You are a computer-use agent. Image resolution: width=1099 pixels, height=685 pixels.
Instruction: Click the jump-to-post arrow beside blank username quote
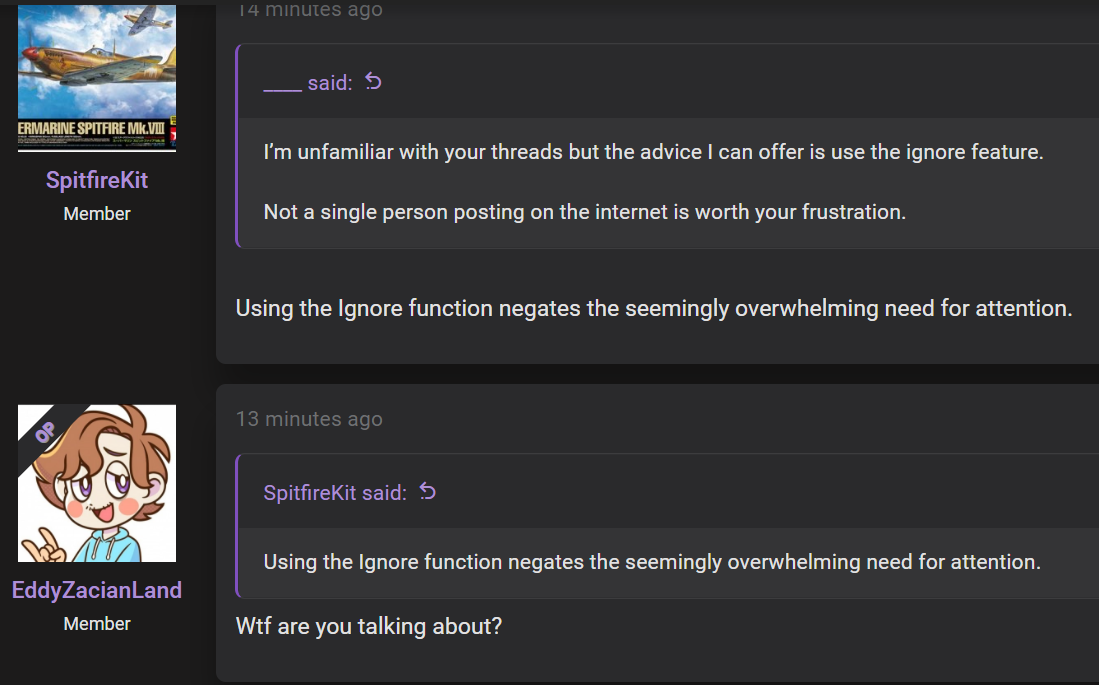pos(373,82)
